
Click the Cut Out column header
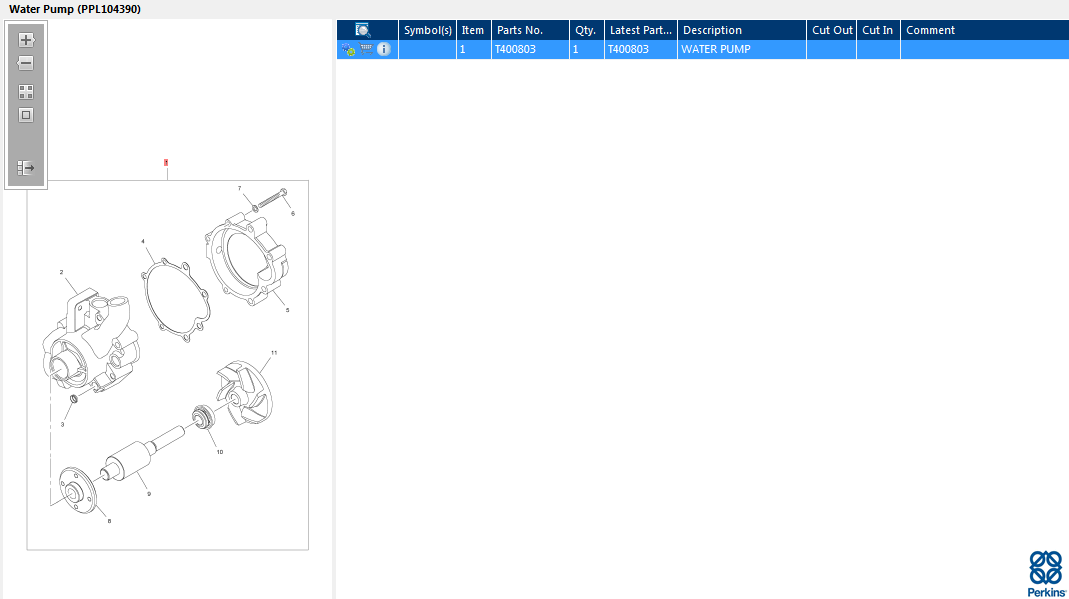point(831,30)
